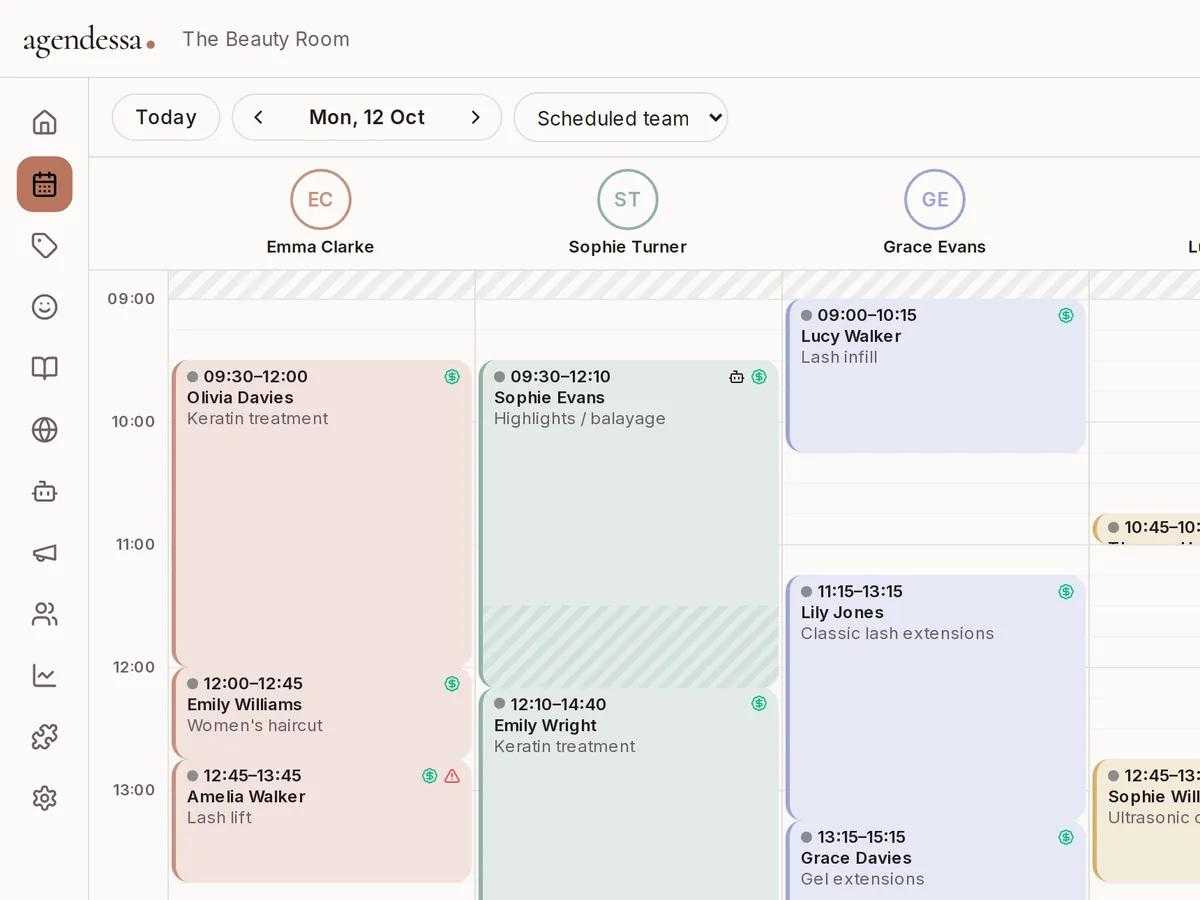Open the megaphone marketing icon
1200x900 pixels.
click(x=44, y=553)
